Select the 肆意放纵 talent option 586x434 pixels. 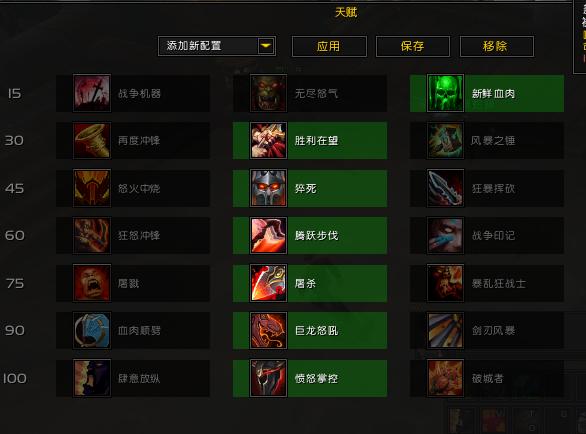click(x=133, y=378)
